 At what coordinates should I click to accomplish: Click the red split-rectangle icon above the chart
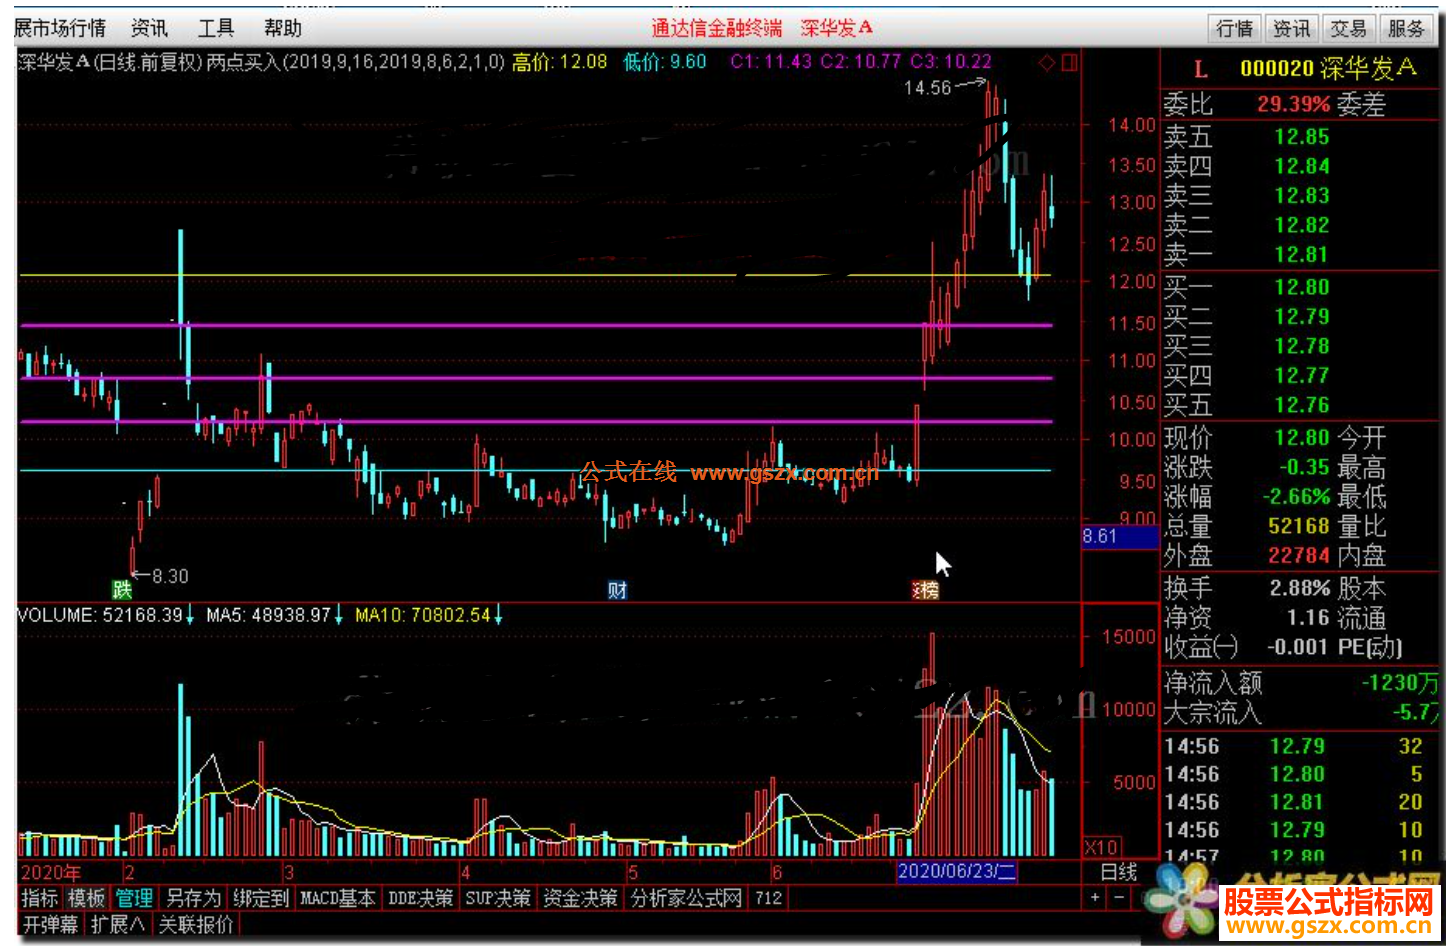click(x=1069, y=63)
